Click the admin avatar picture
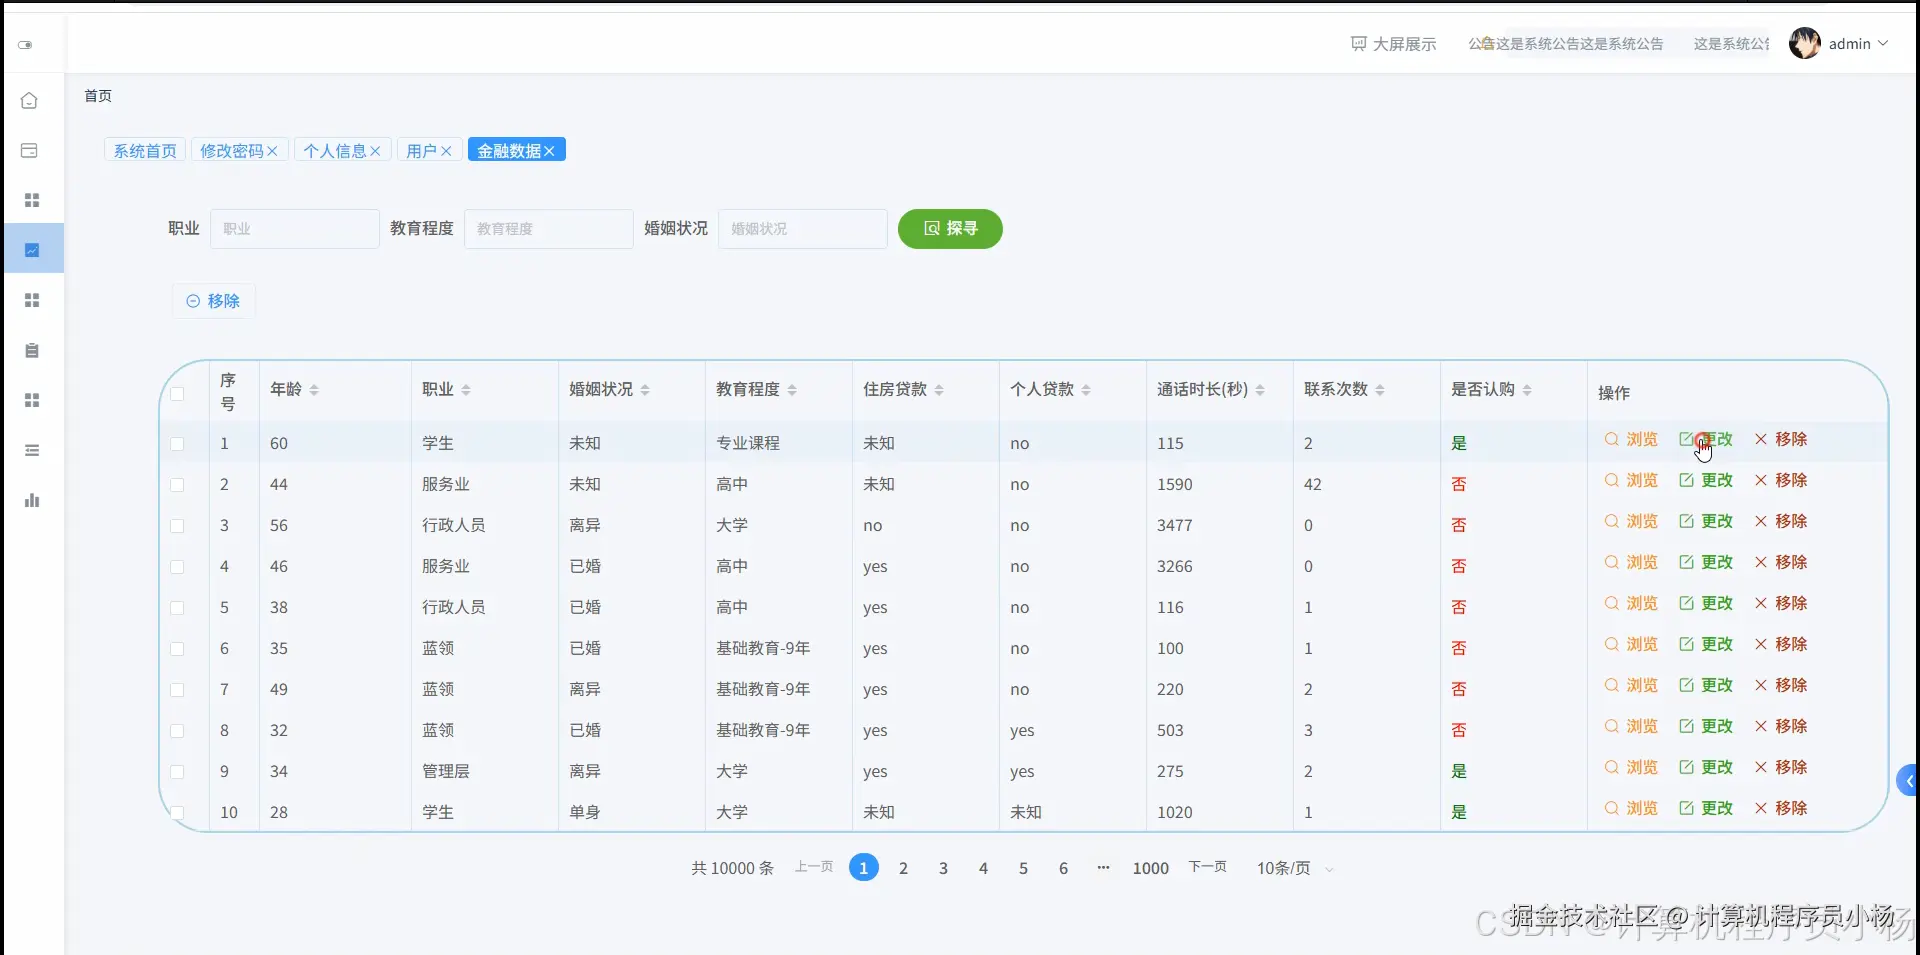 [1805, 43]
